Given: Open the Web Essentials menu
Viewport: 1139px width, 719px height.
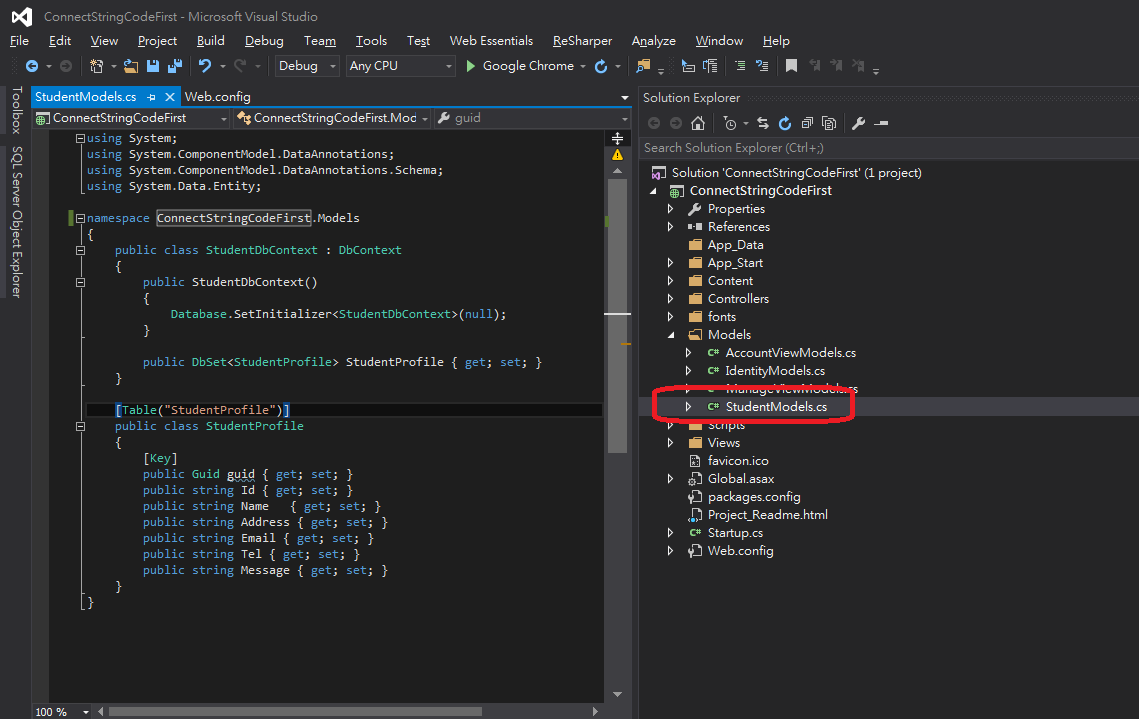Looking at the screenshot, I should pos(491,41).
